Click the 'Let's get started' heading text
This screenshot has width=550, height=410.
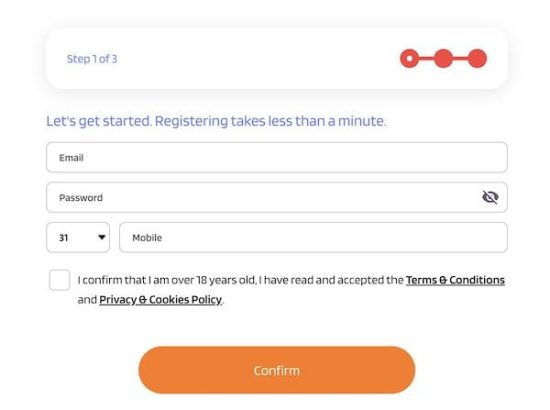point(216,121)
